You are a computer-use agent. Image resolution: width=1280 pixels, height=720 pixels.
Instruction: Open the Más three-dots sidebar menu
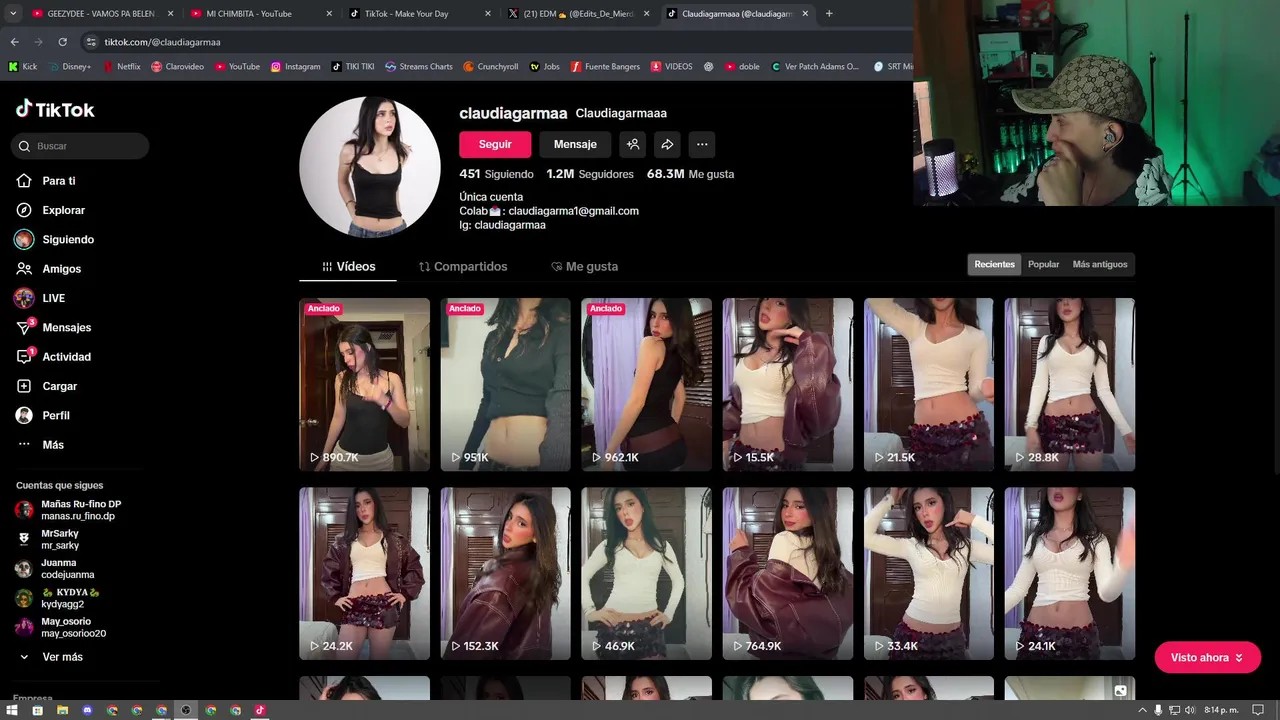40,445
